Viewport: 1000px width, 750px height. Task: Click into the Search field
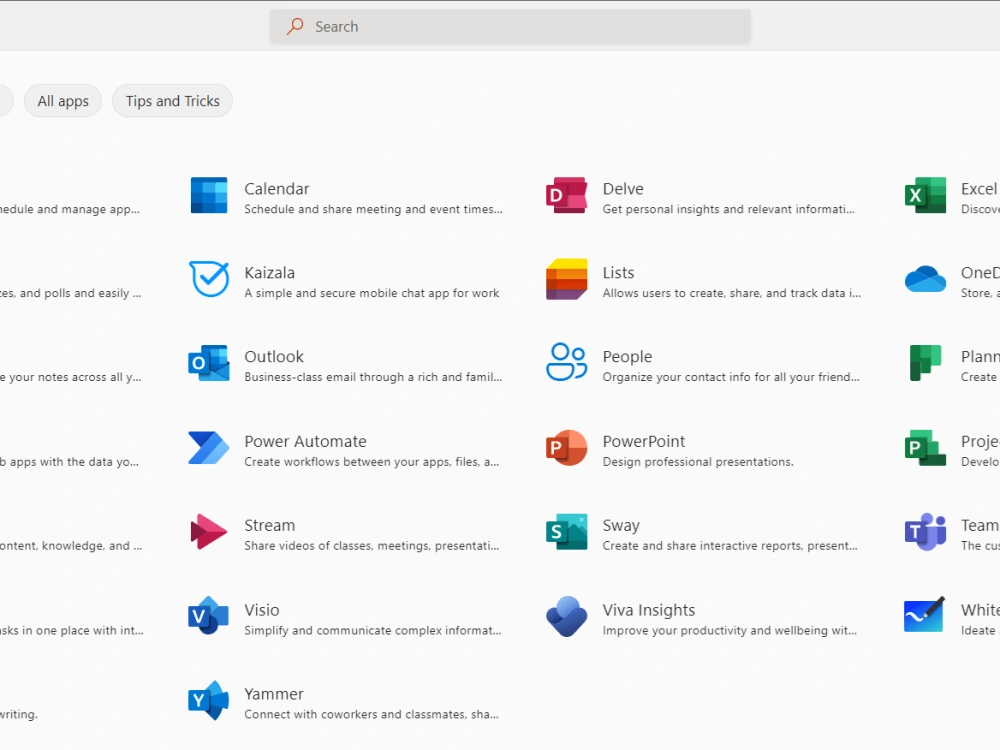[510, 26]
